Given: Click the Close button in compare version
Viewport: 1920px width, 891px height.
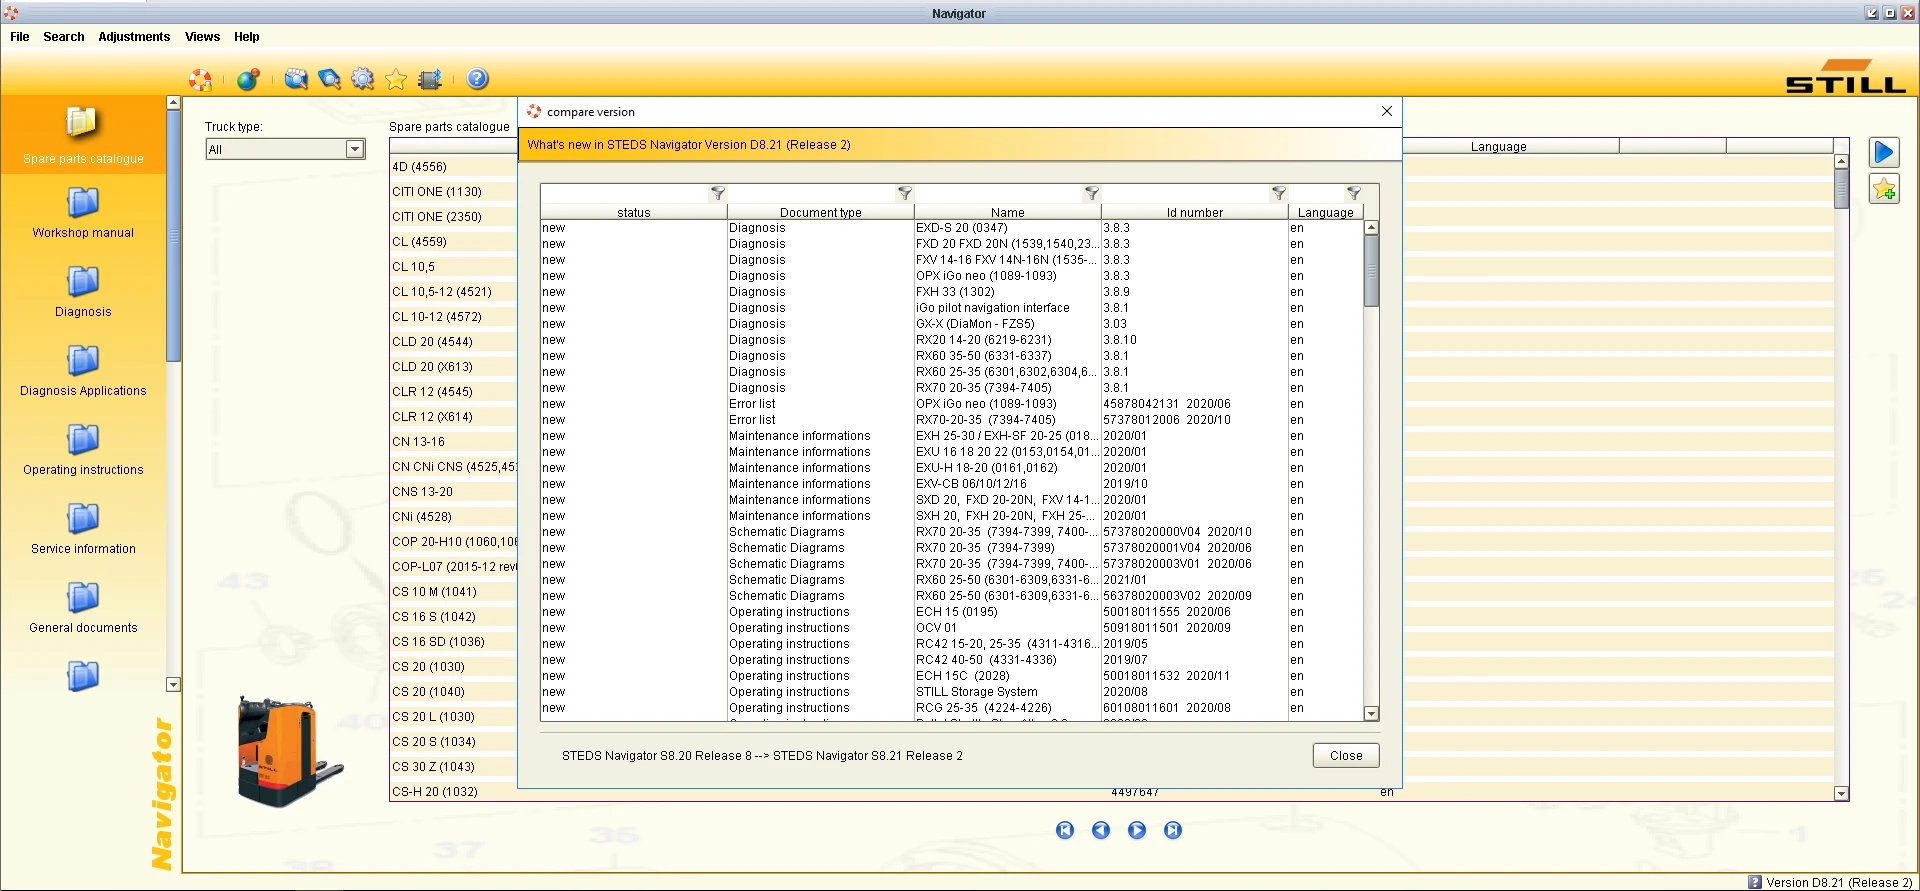Looking at the screenshot, I should point(1346,756).
